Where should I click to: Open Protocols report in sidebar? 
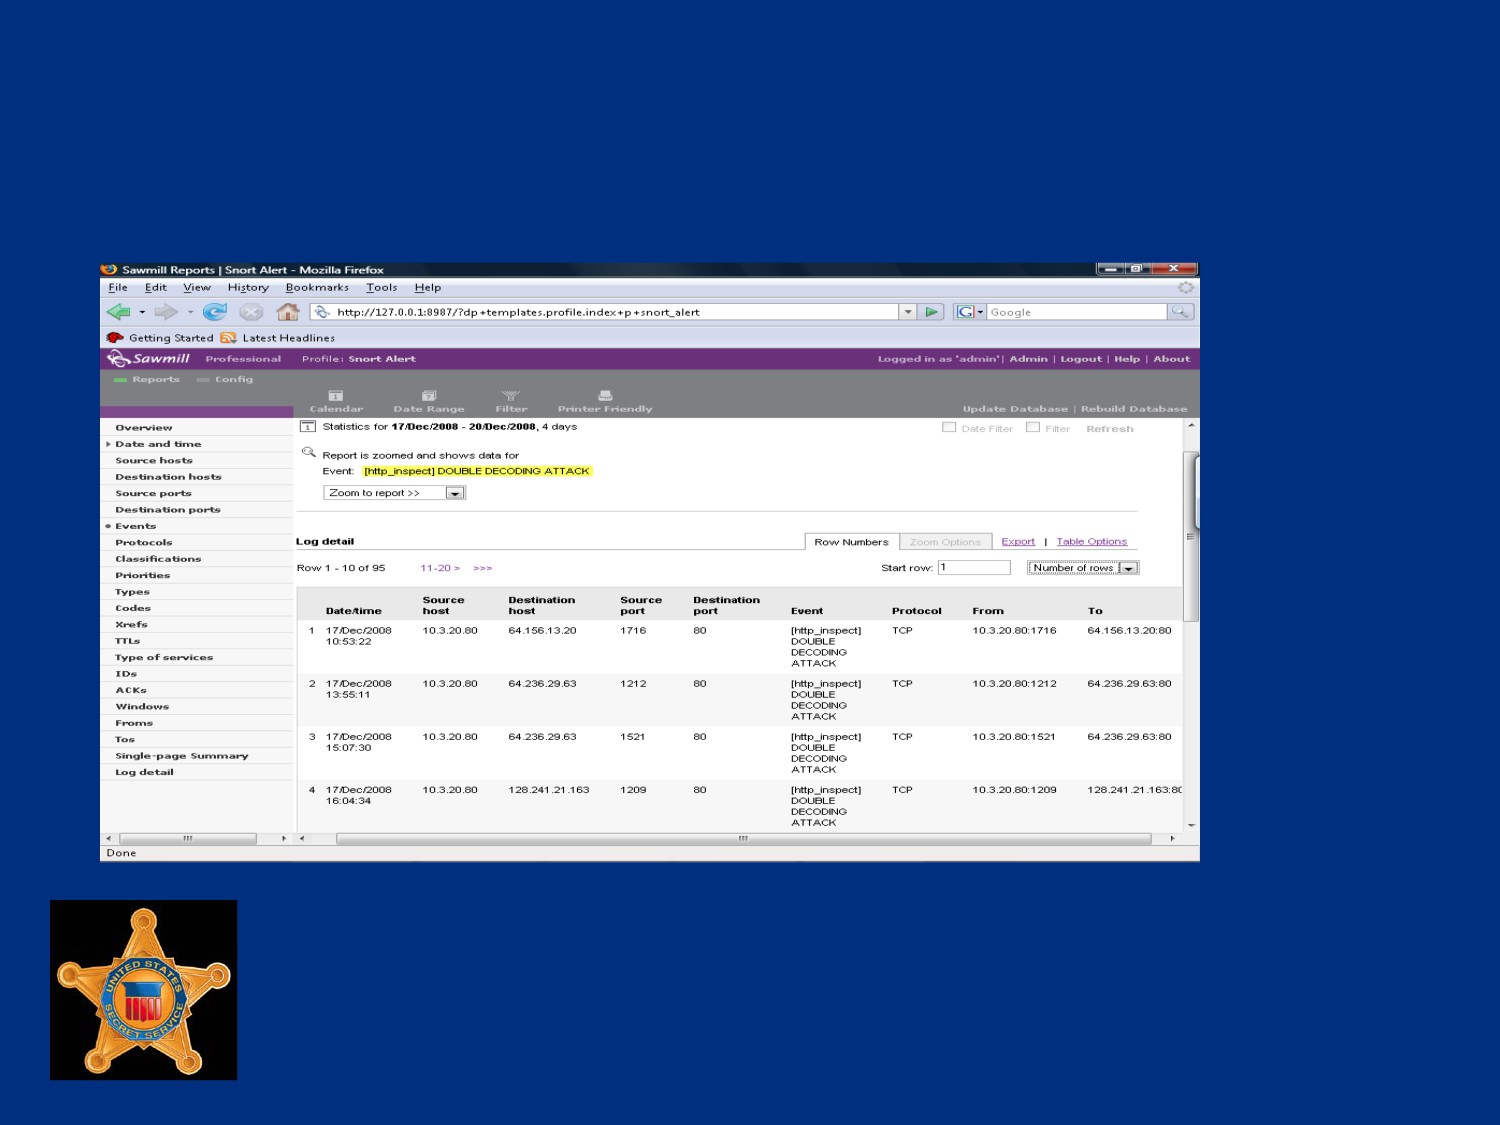pyautogui.click(x=143, y=543)
